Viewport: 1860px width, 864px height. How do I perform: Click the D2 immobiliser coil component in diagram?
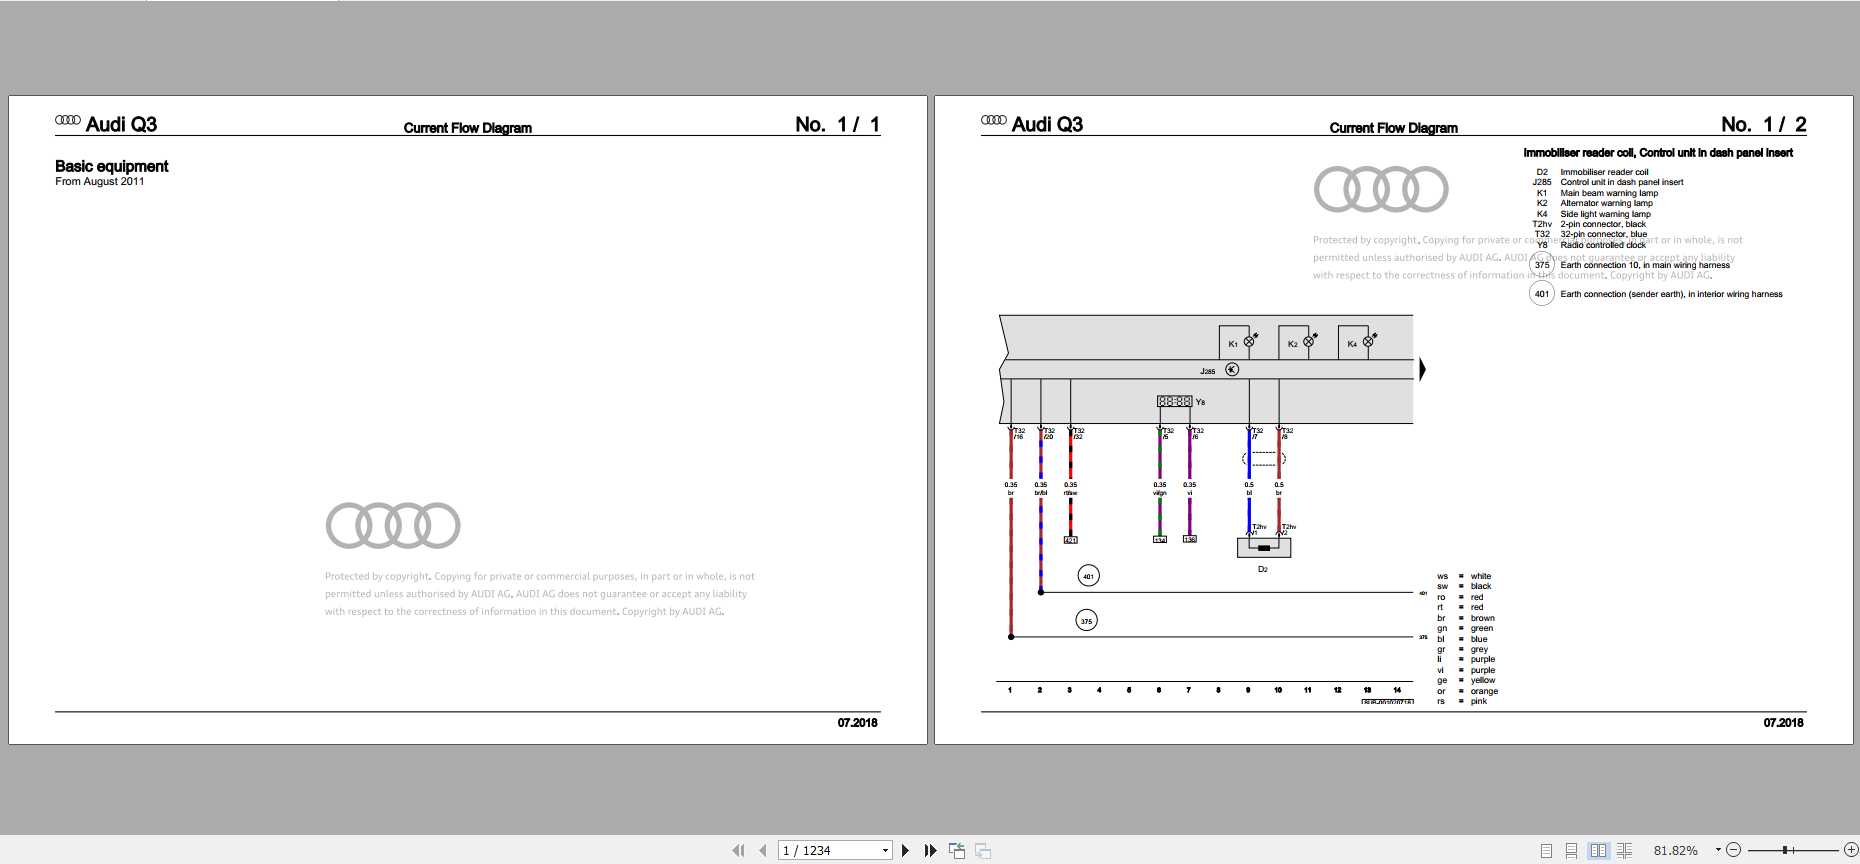pyautogui.click(x=1264, y=547)
